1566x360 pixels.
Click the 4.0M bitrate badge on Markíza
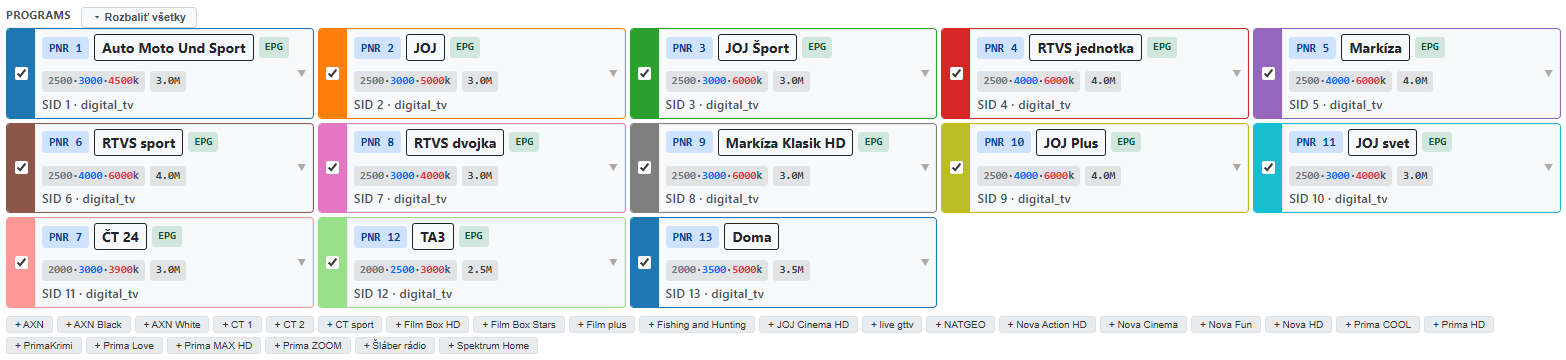[x=1415, y=82]
